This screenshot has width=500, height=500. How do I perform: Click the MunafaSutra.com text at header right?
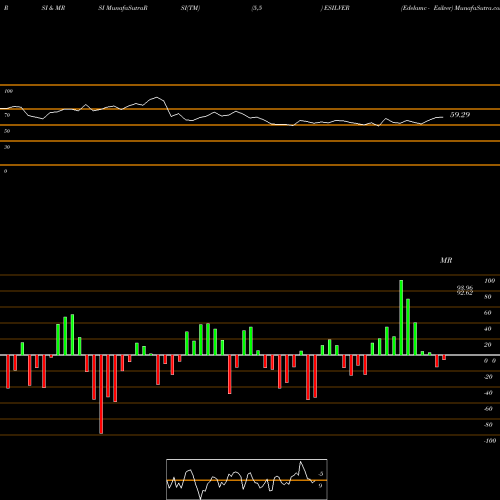coord(477,8)
